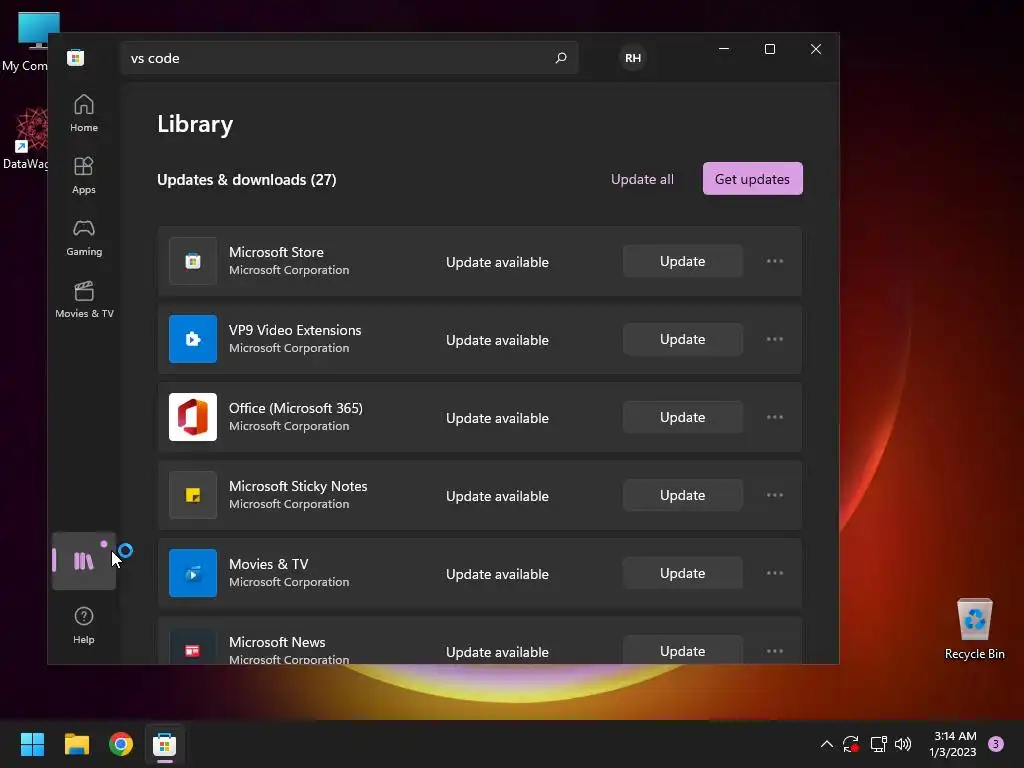The width and height of the screenshot is (1024, 768).
Task: Open more options for Office (Microsoft 365)
Action: [775, 417]
